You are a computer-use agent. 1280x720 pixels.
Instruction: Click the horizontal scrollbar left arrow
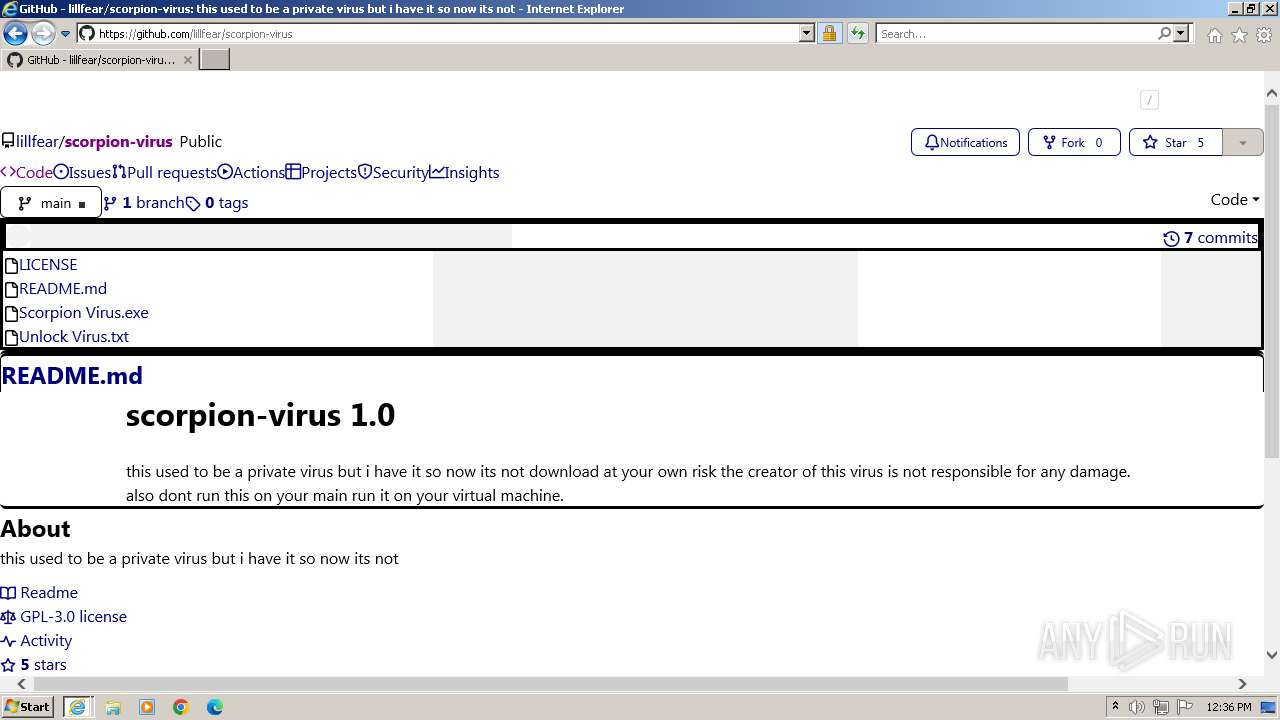pyautogui.click(x=22, y=684)
